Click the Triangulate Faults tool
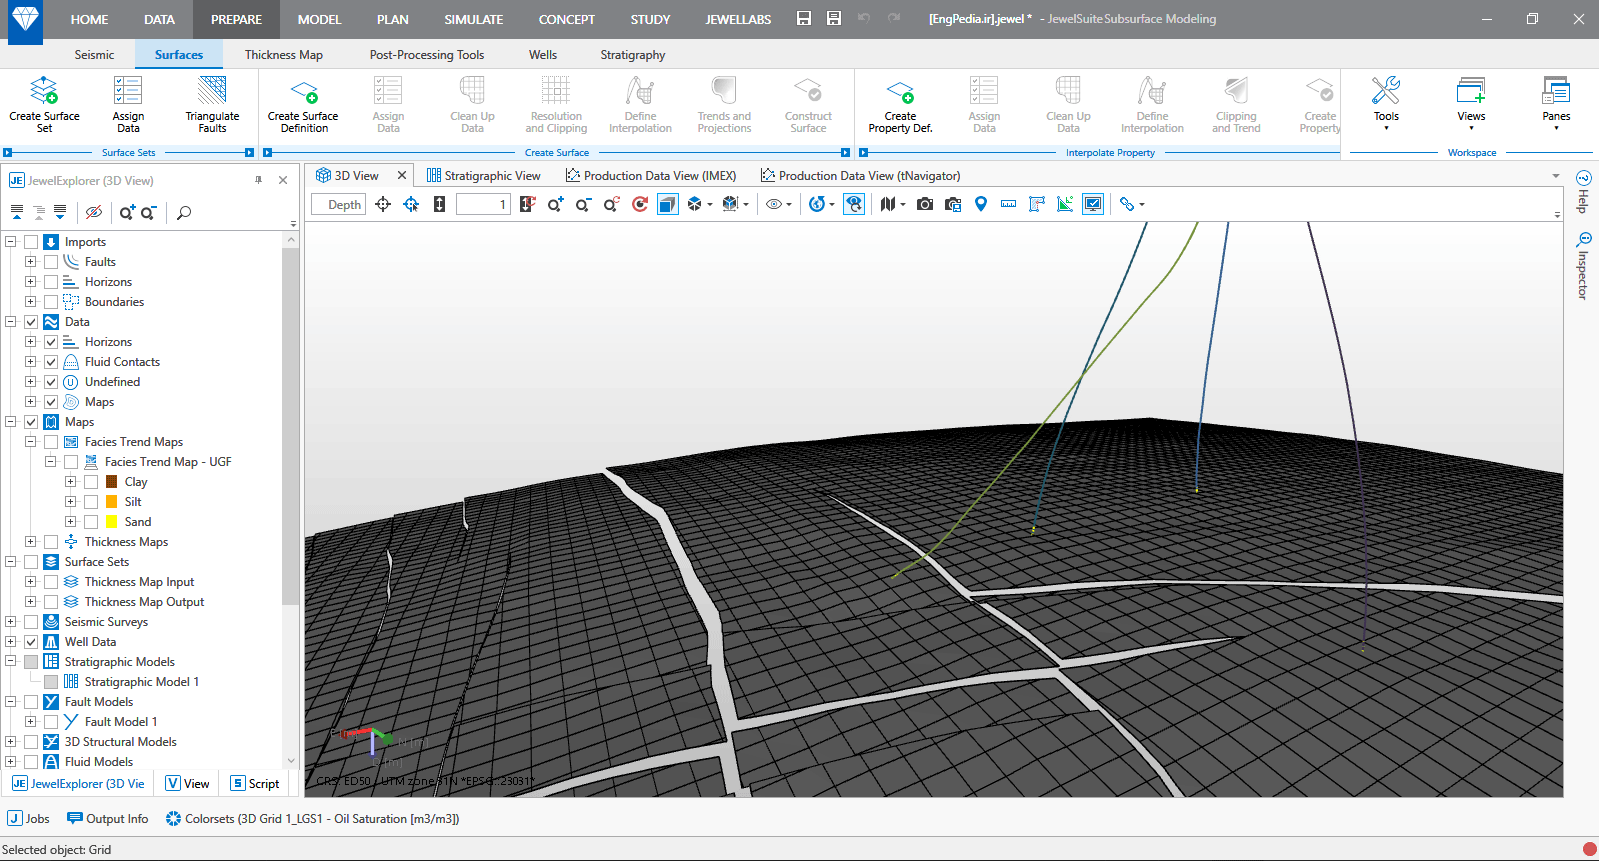 pyautogui.click(x=212, y=104)
